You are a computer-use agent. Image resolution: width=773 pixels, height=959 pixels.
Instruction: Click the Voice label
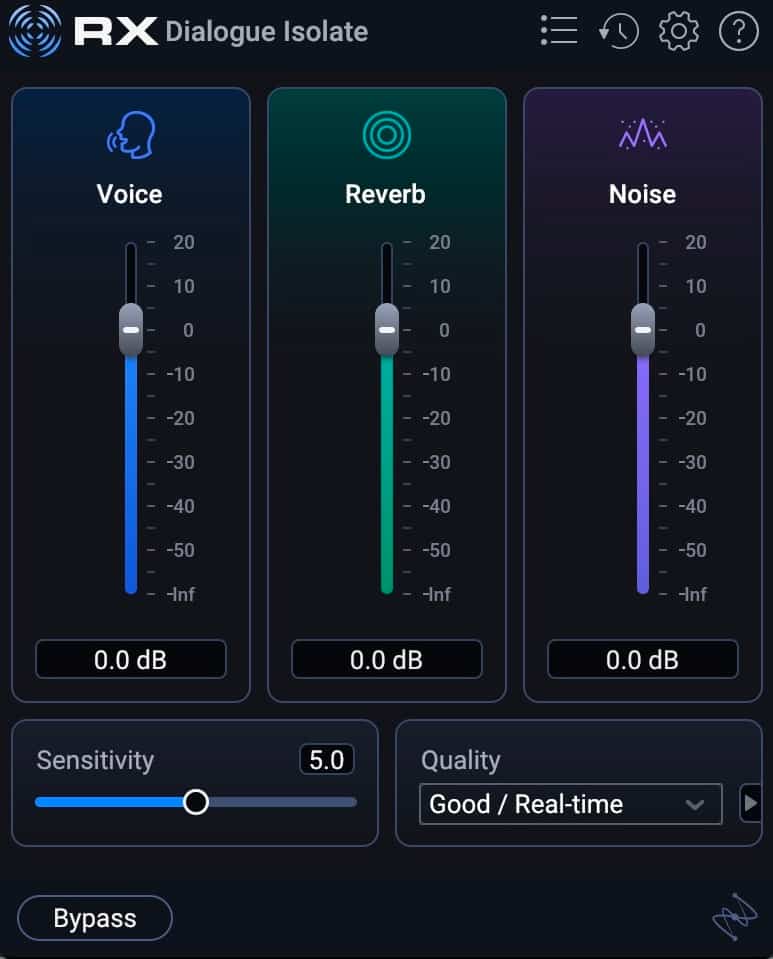(x=130, y=194)
